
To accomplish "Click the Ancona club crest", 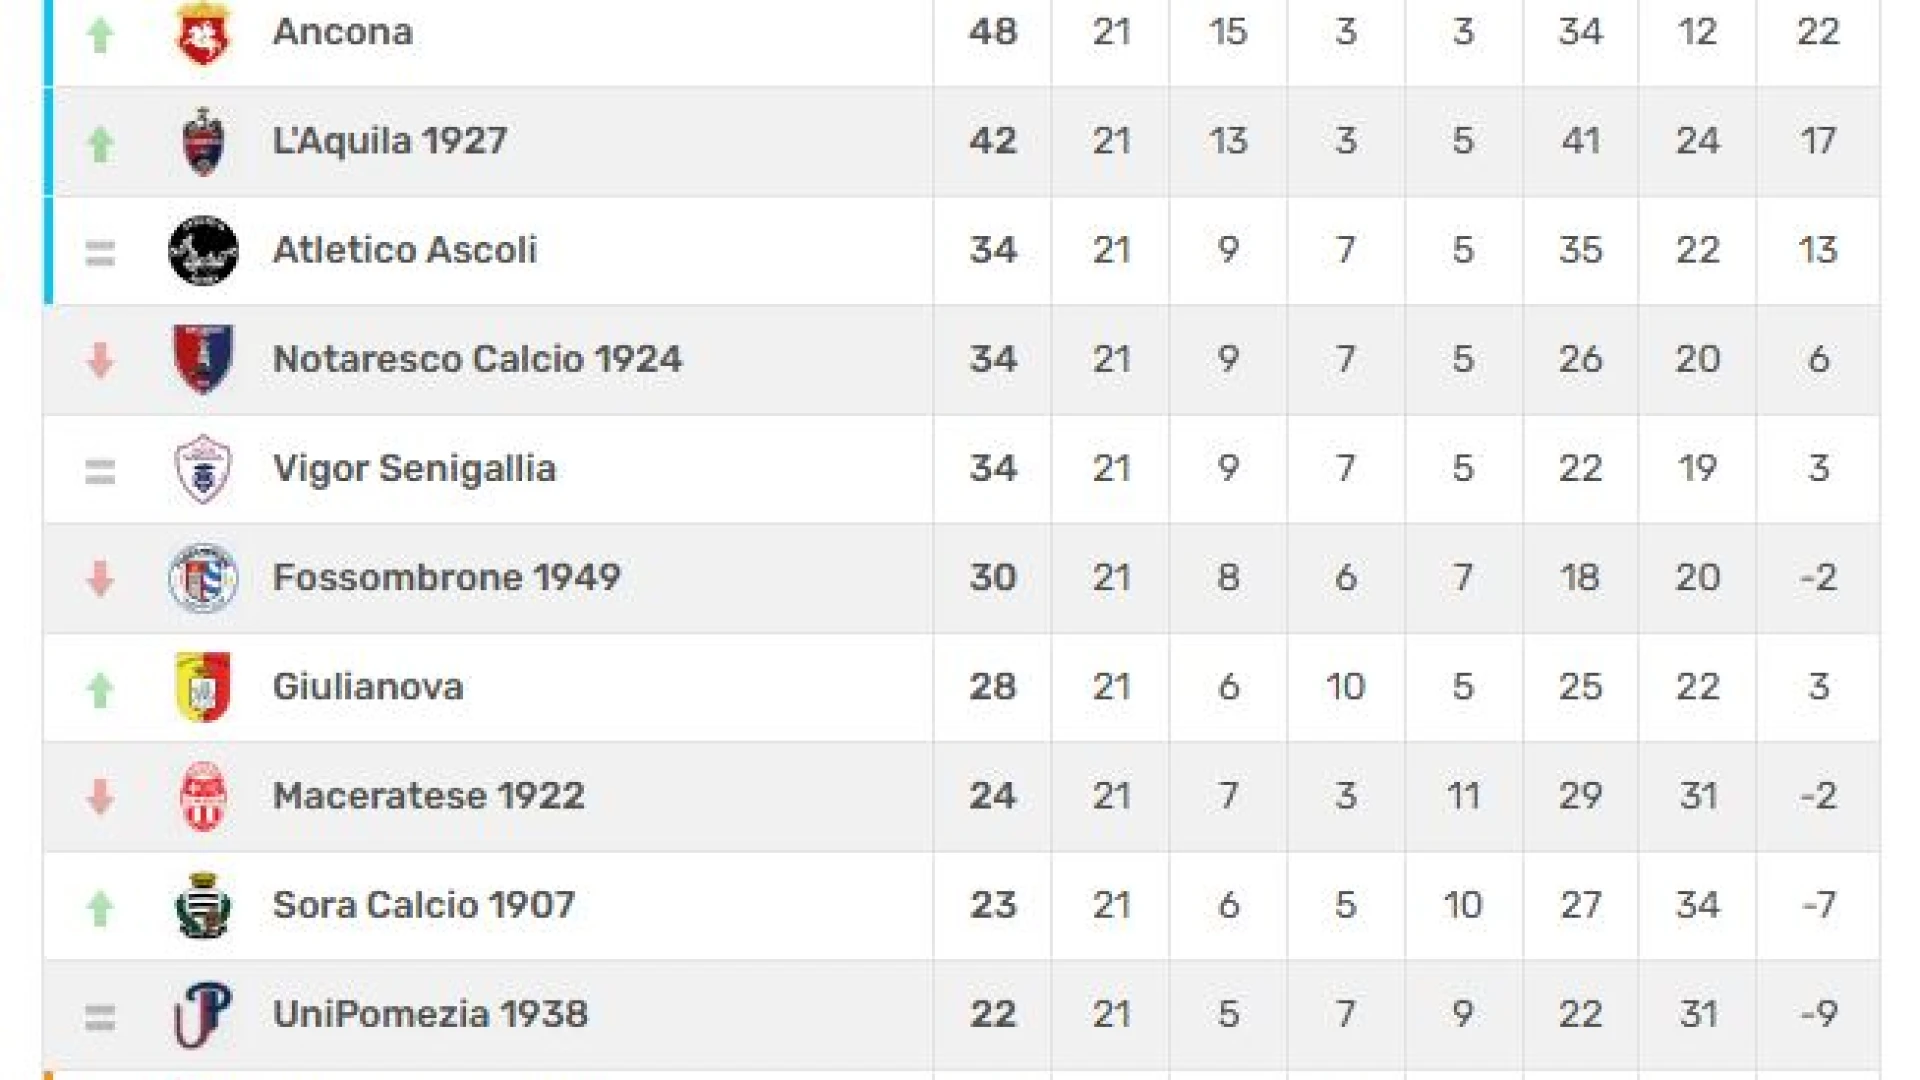I will 203,33.
